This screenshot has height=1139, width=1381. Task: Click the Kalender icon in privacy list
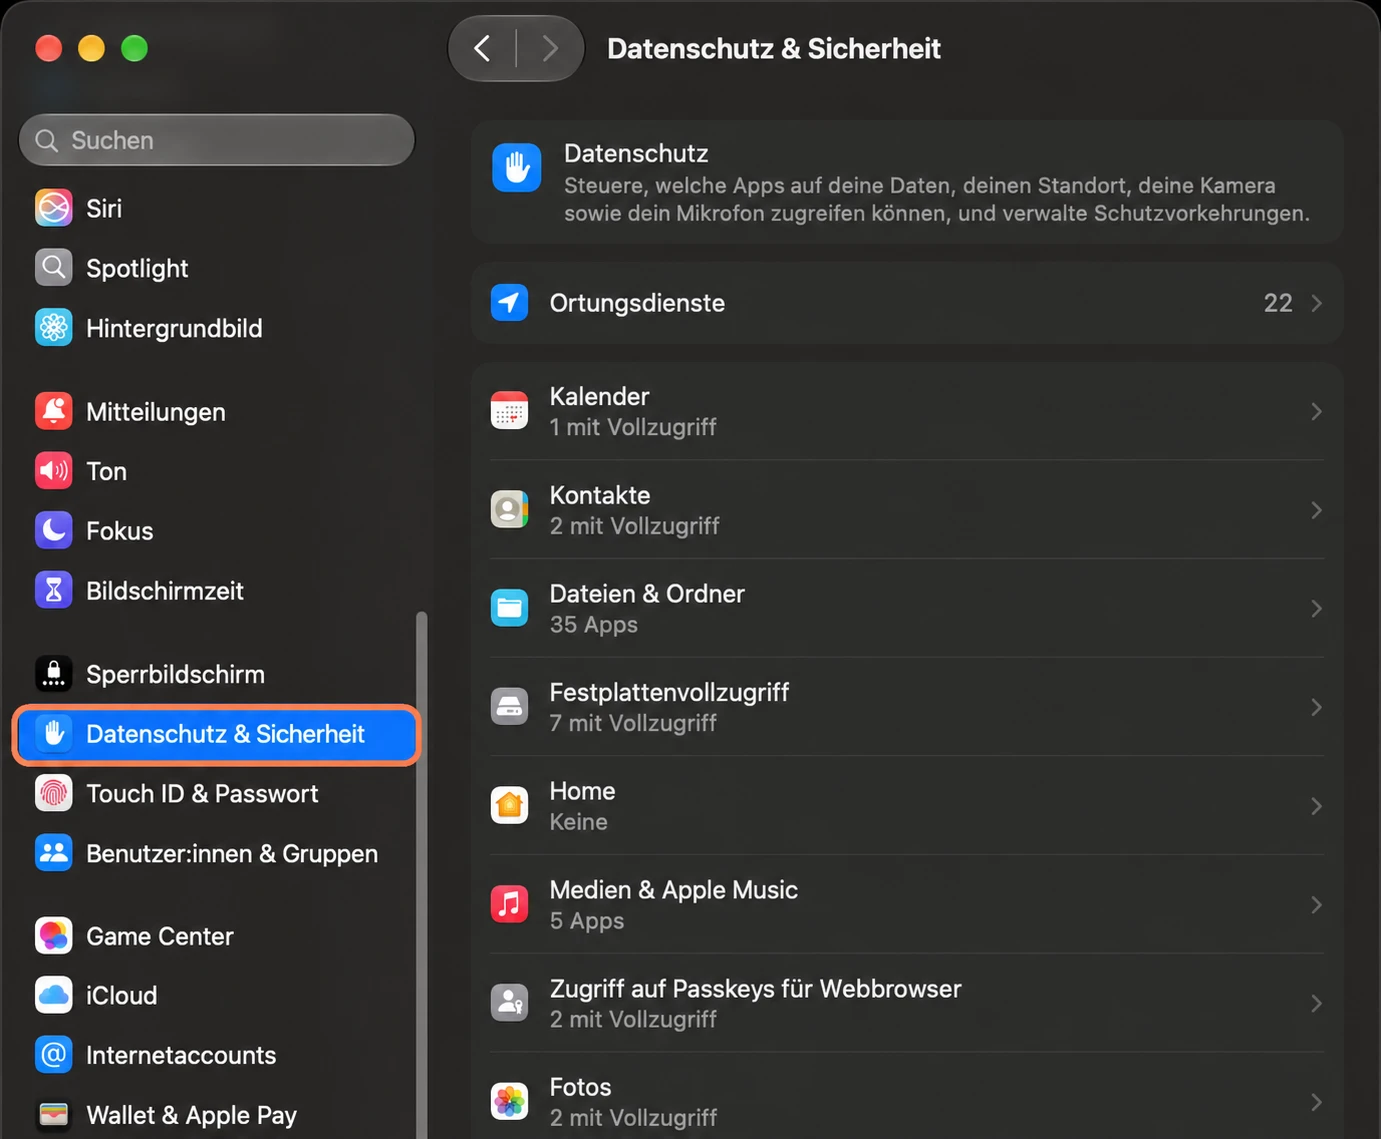[x=510, y=411]
